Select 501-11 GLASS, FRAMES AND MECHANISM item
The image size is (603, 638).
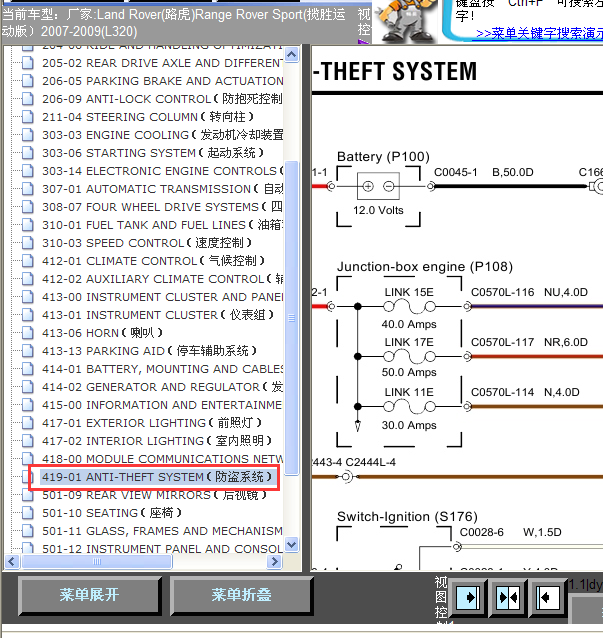pyautogui.click(x=163, y=531)
